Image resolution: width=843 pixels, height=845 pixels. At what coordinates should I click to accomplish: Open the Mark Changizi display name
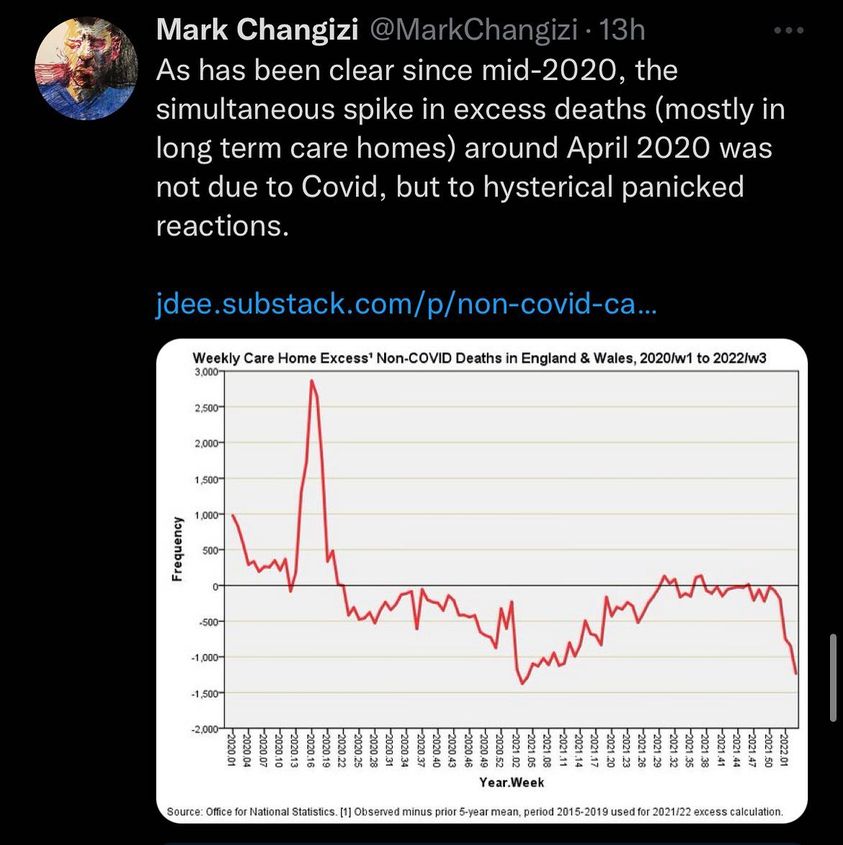click(258, 32)
